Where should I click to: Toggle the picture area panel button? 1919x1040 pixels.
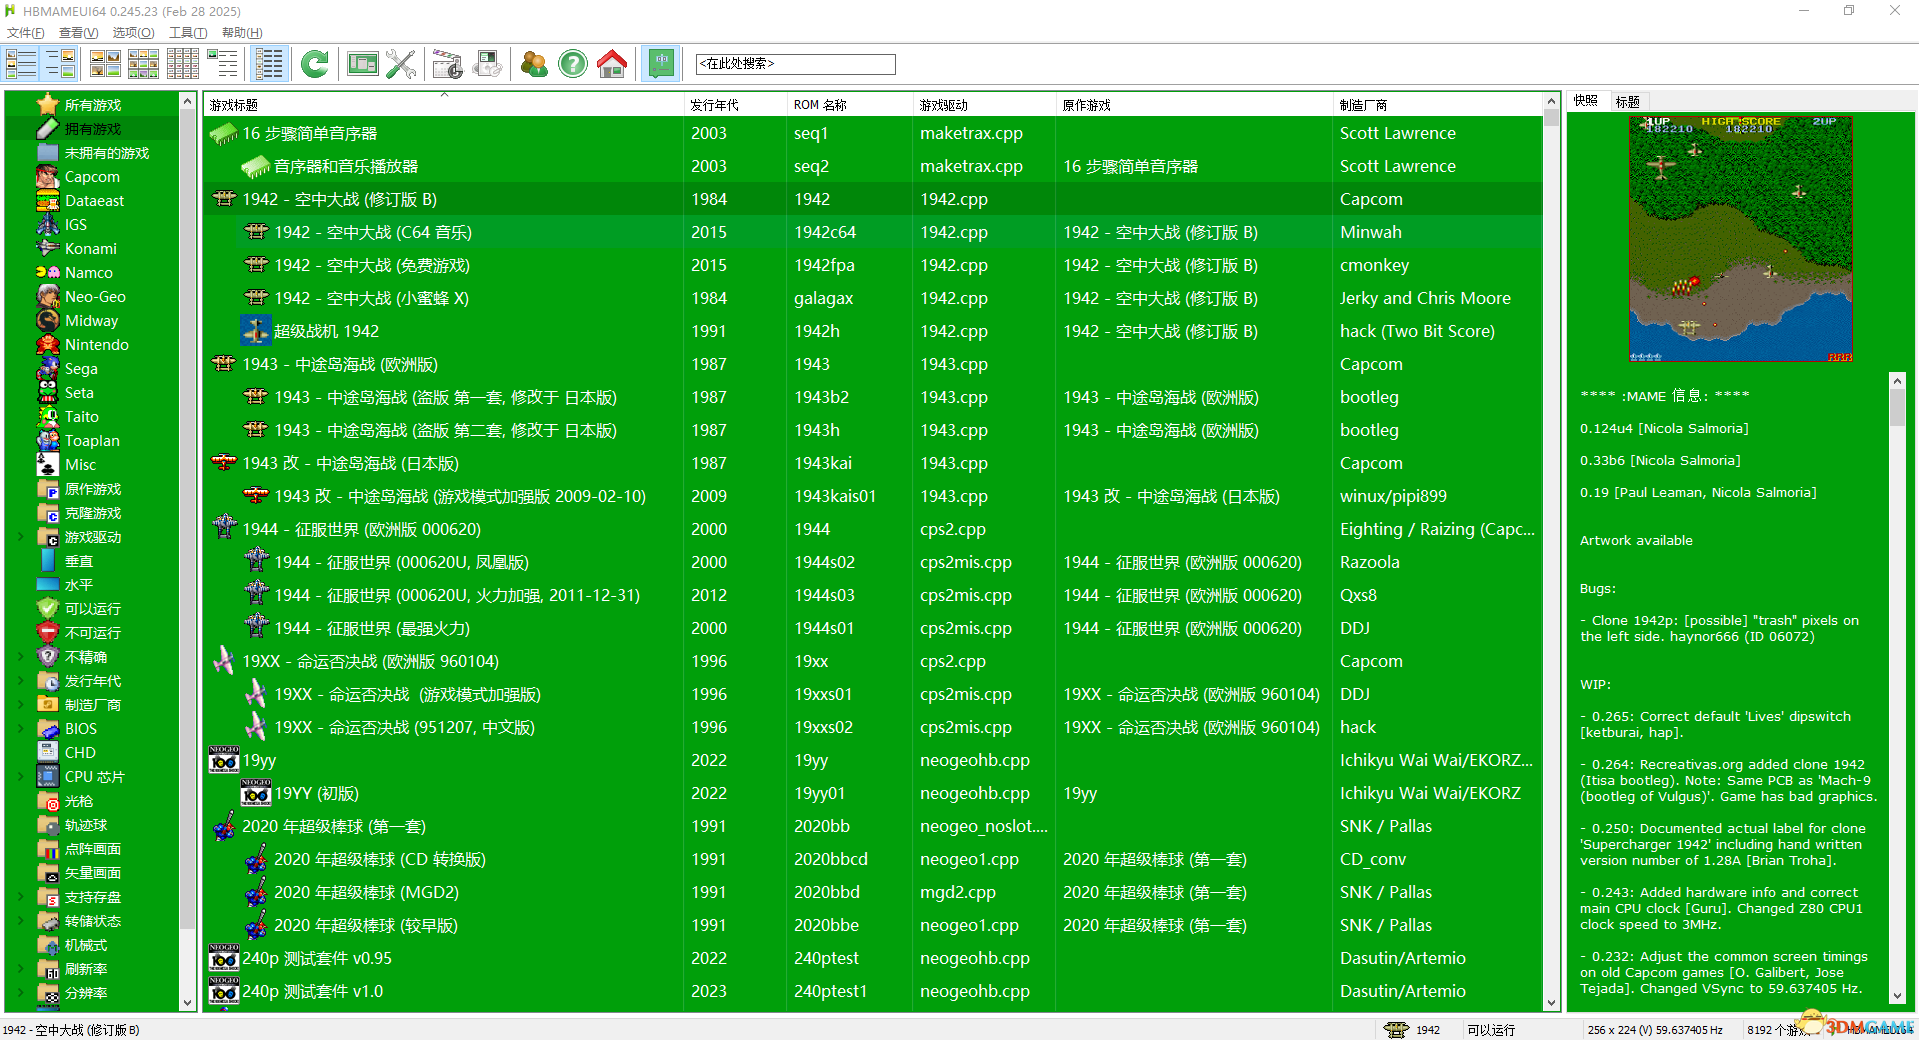[60, 64]
